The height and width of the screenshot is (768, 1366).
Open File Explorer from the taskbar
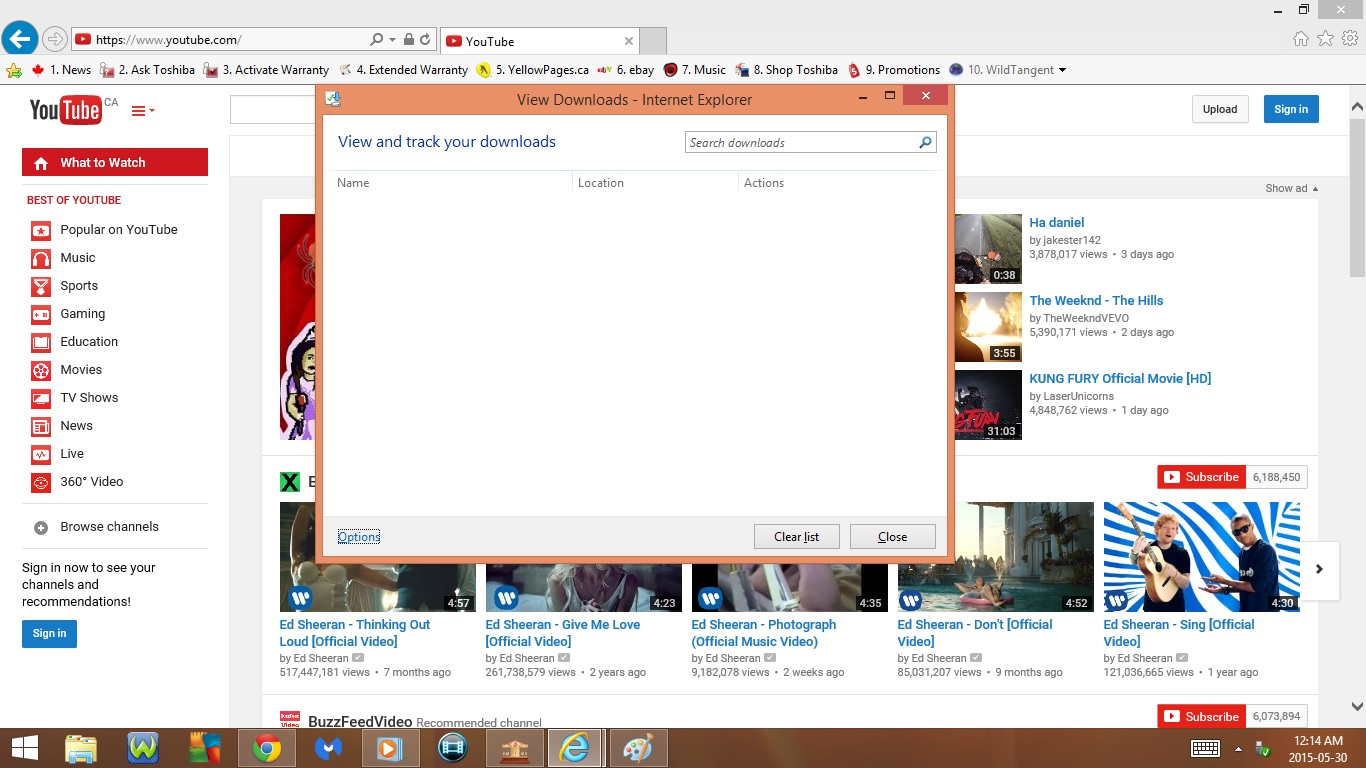coord(81,747)
